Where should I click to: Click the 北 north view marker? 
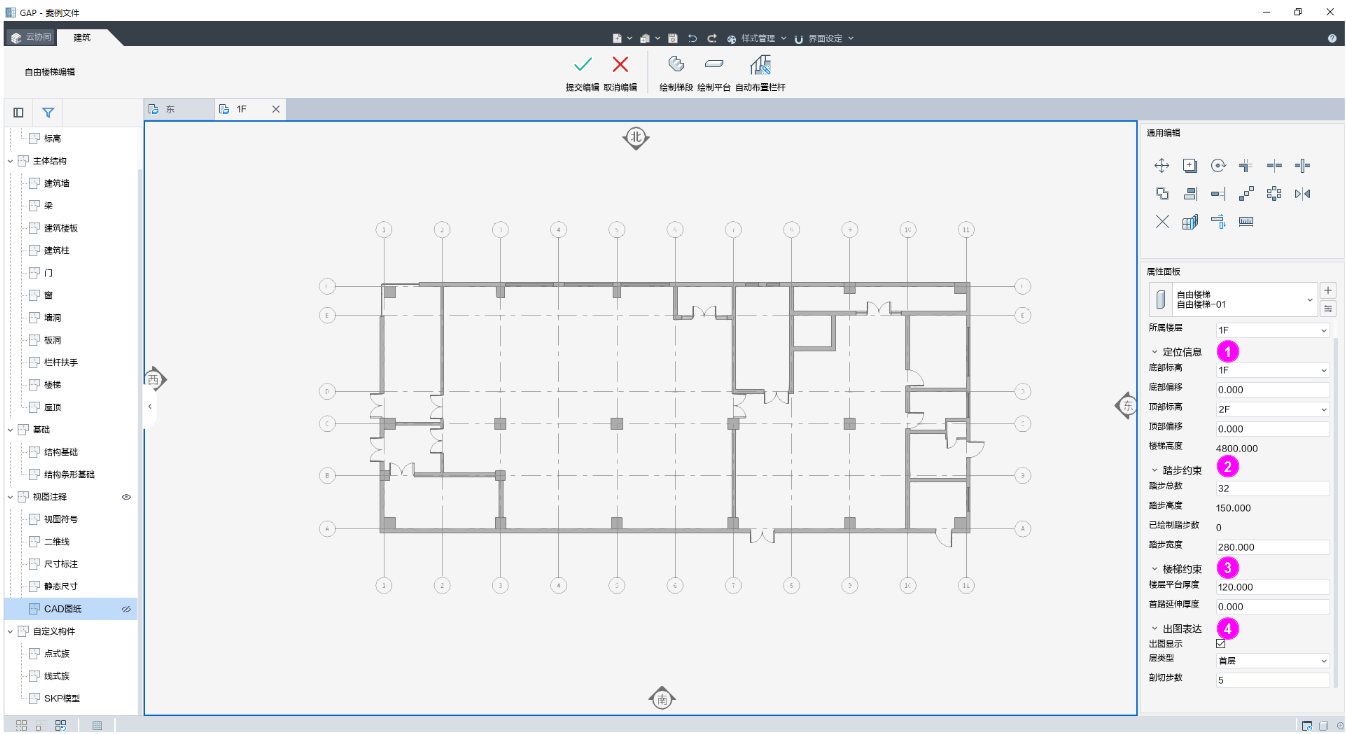pos(636,138)
